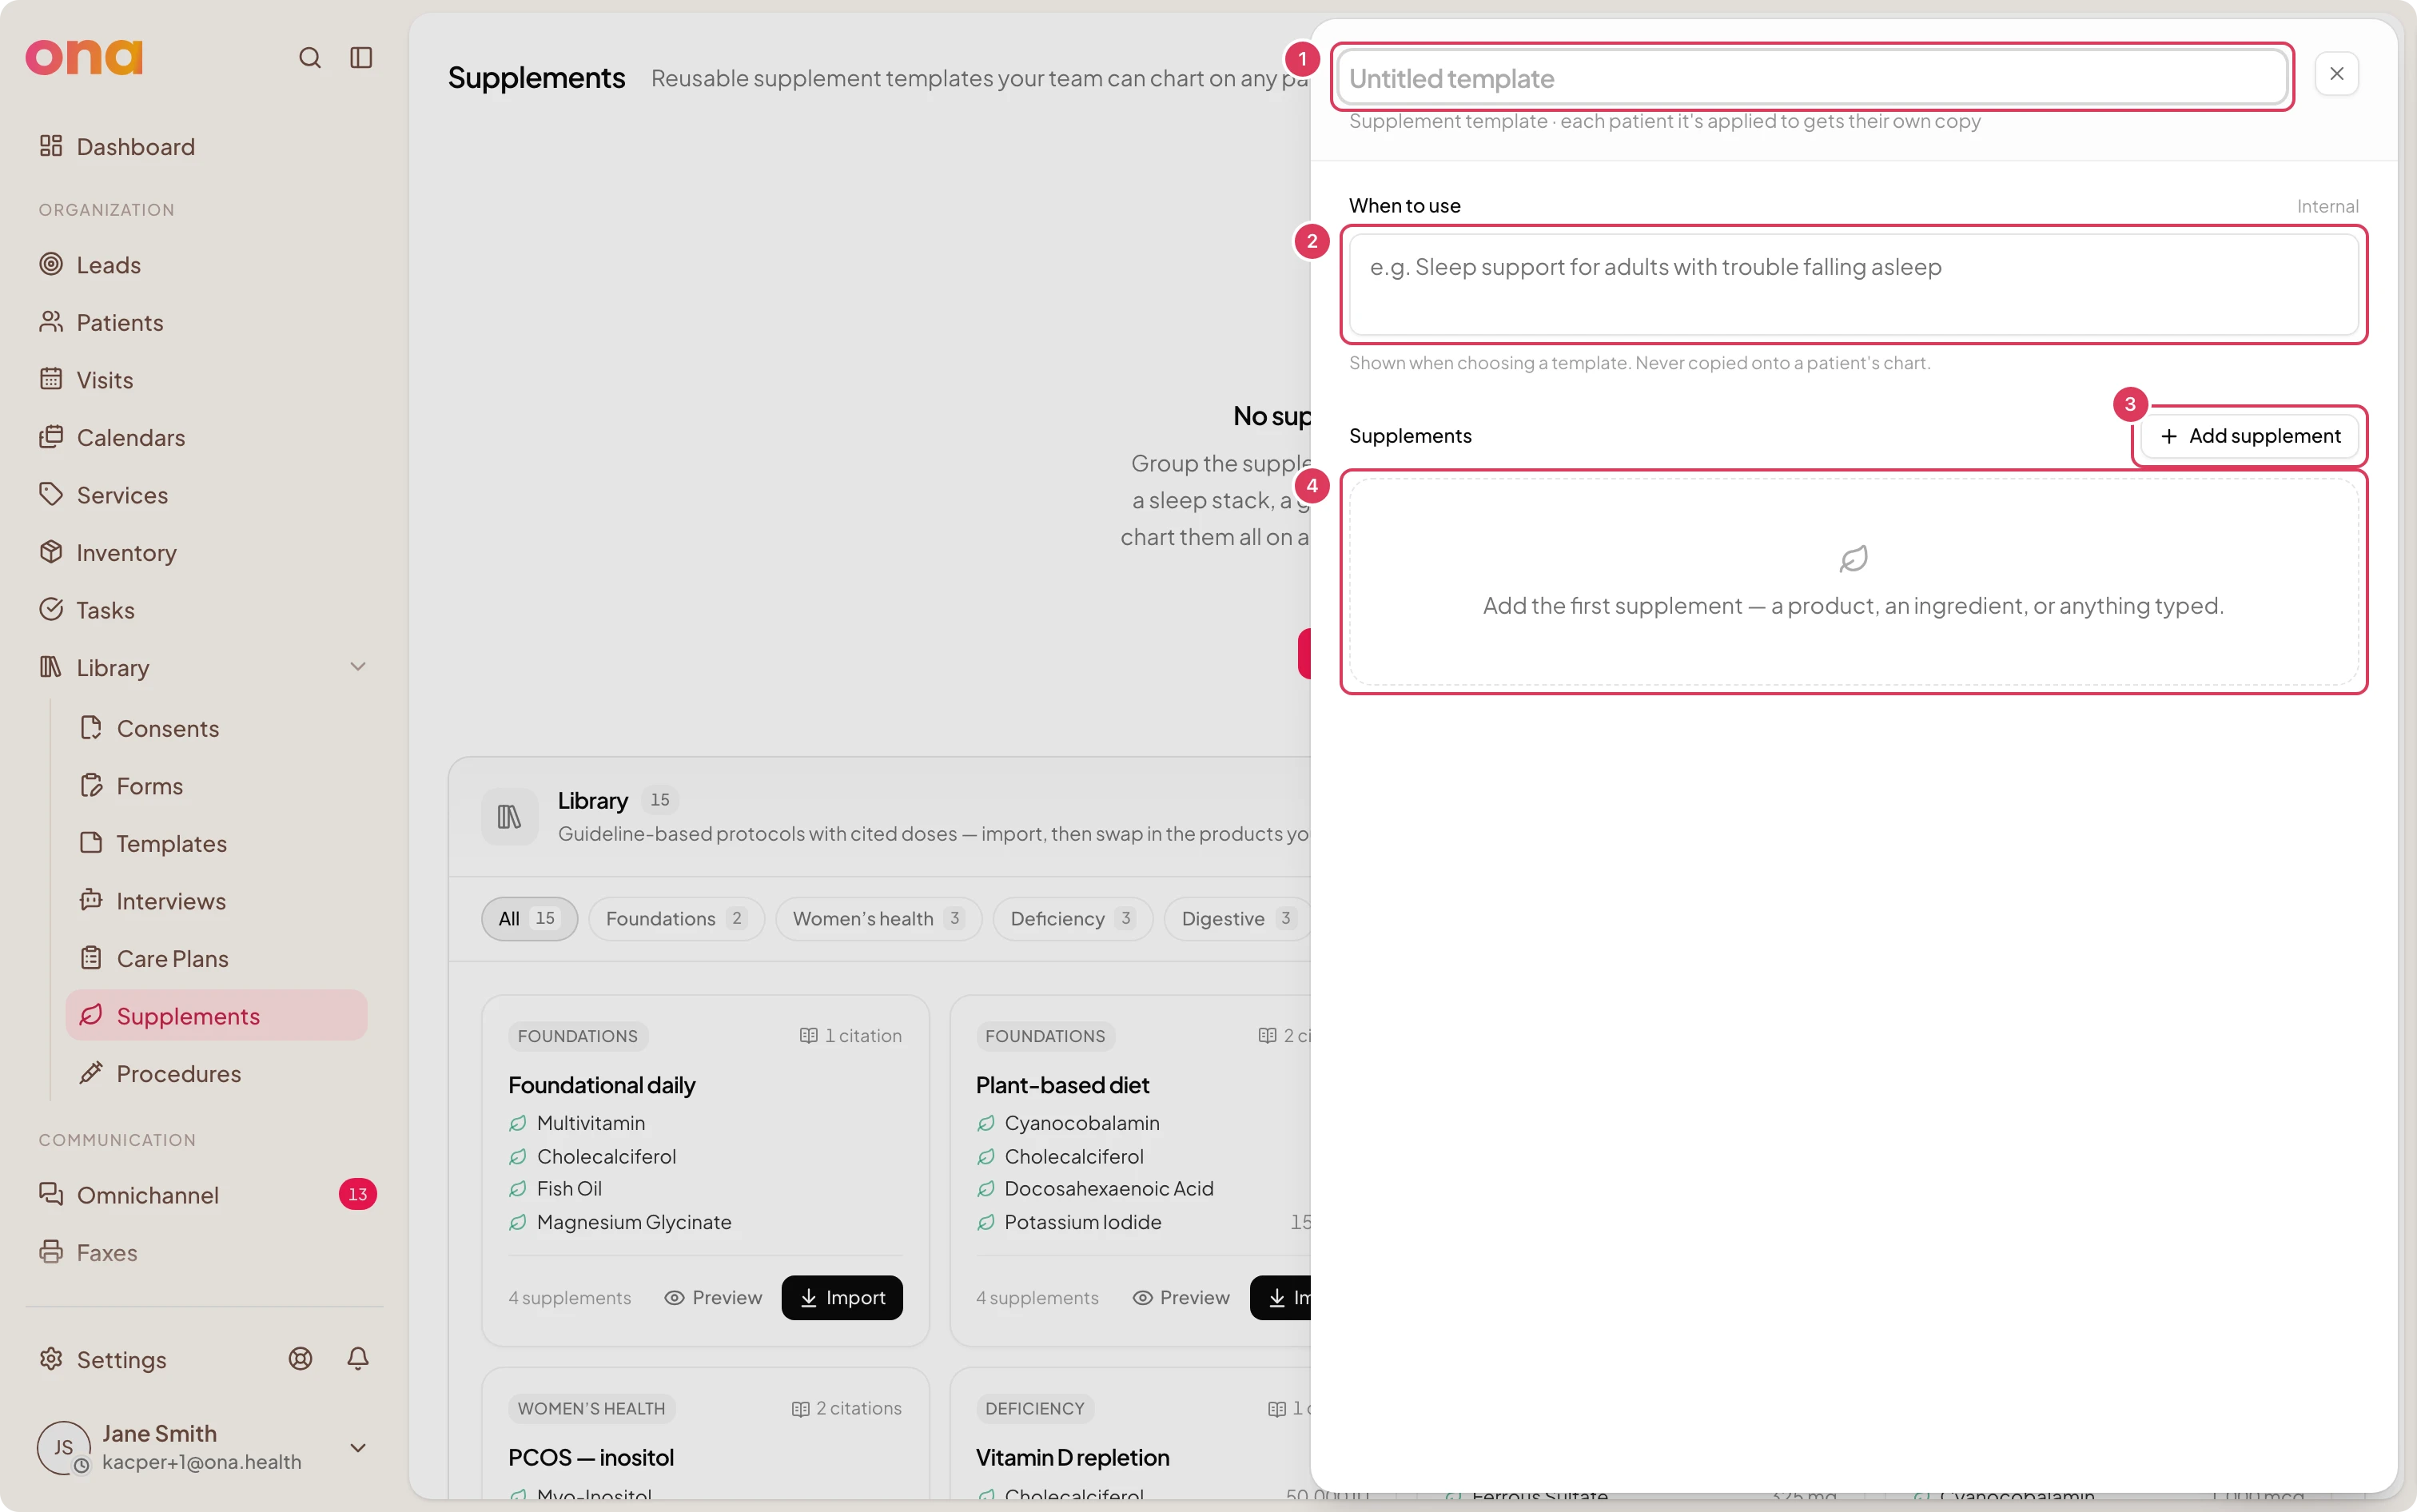Viewport: 2417px width, 1512px height.
Task: Open Care Plans under Library
Action: [x=217, y=958]
